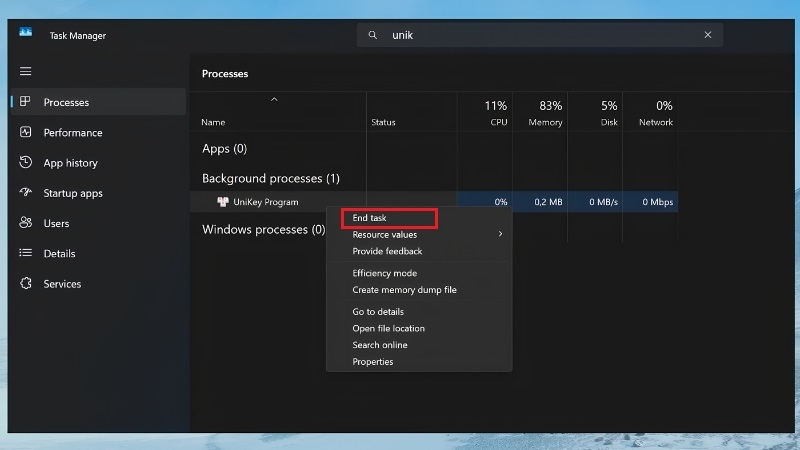The width and height of the screenshot is (800, 450).
Task: Open the hamburger navigation menu
Action: (26, 71)
